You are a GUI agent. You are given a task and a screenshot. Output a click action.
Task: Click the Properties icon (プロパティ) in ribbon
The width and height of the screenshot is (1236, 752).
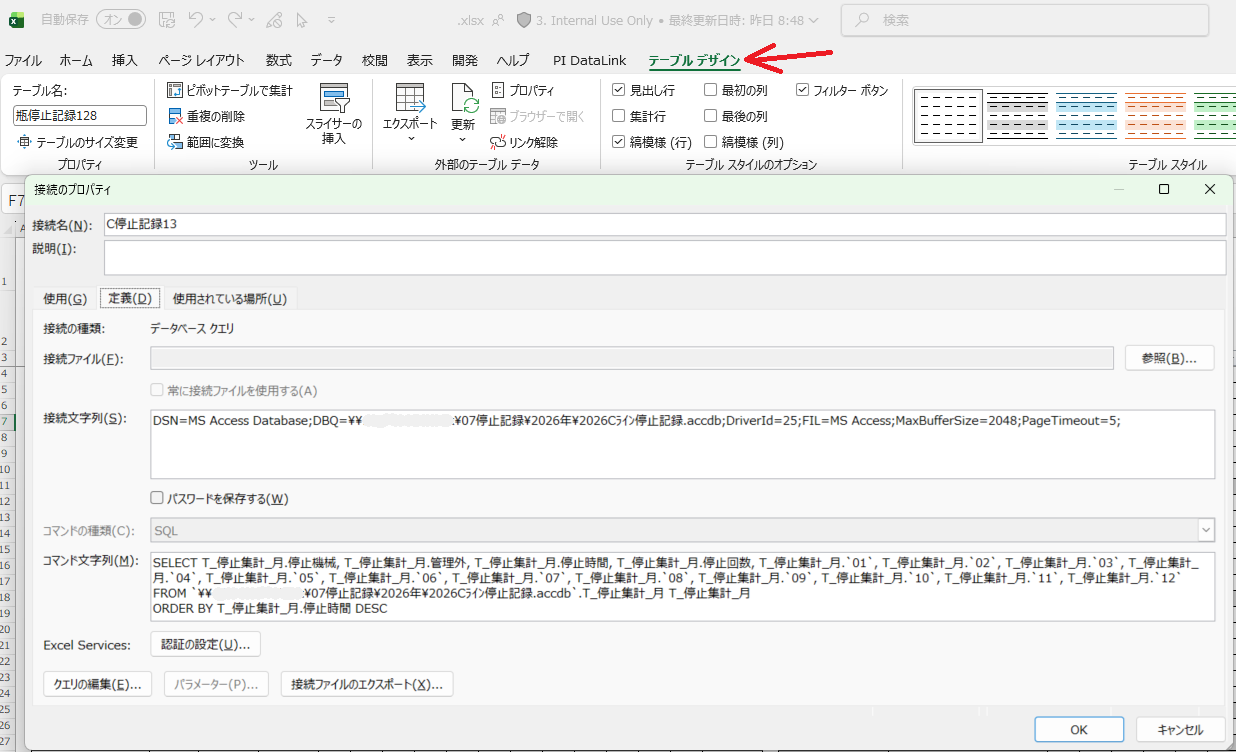(x=498, y=90)
